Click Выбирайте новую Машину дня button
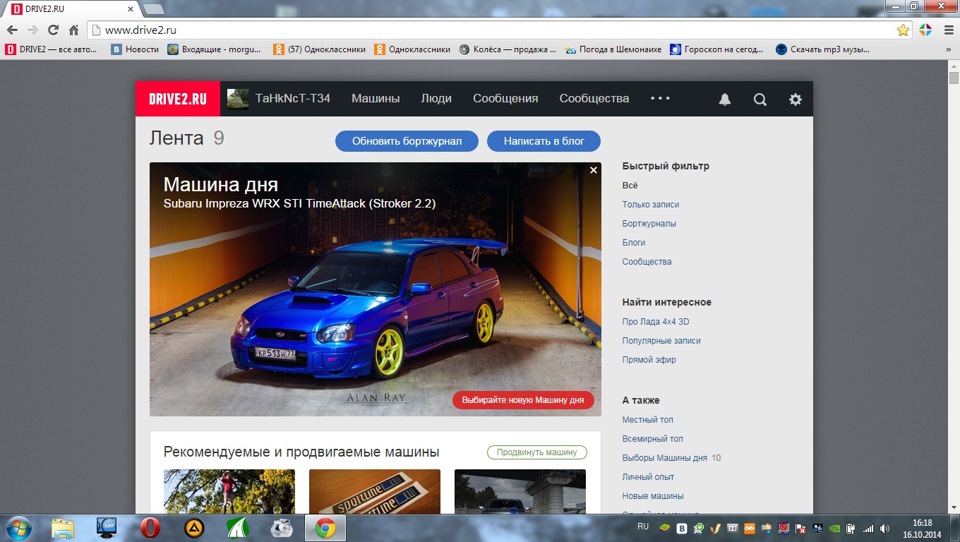 click(523, 400)
